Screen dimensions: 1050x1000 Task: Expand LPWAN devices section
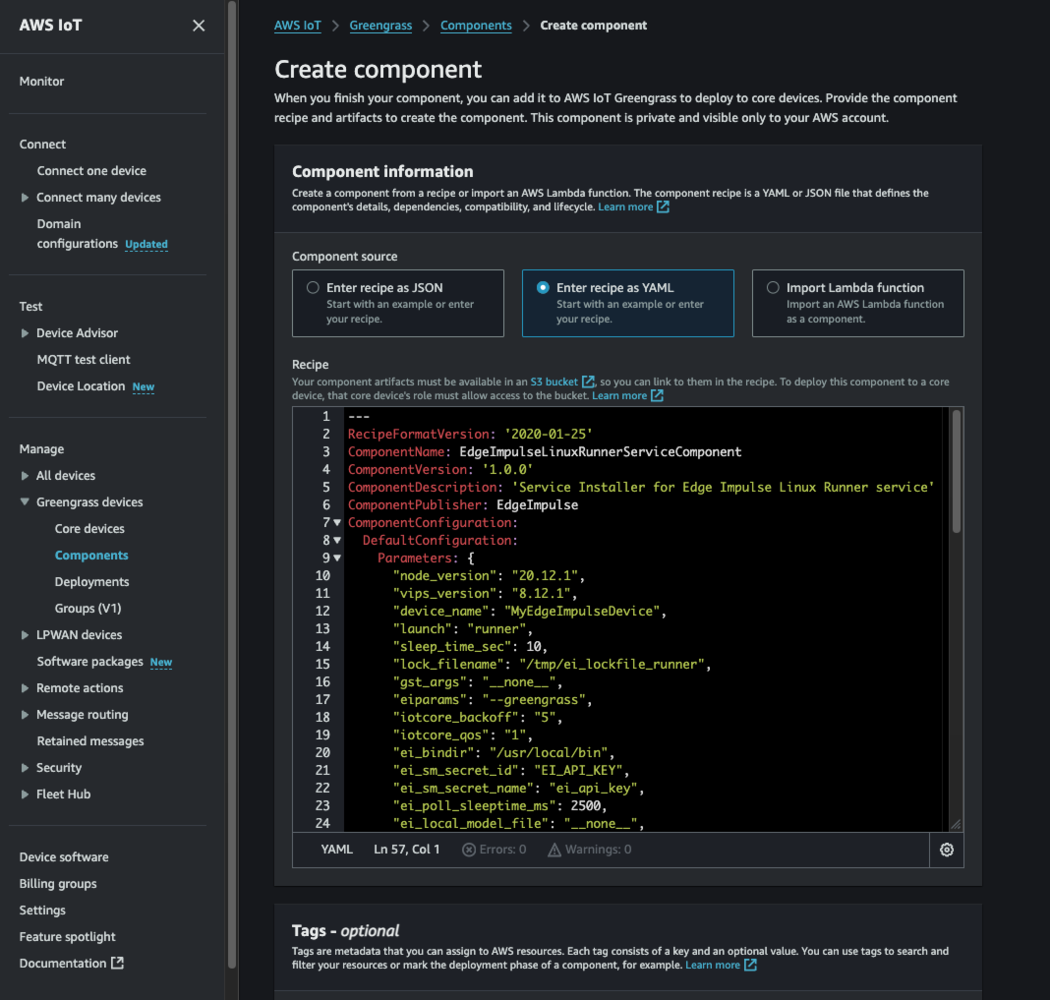click(25, 635)
